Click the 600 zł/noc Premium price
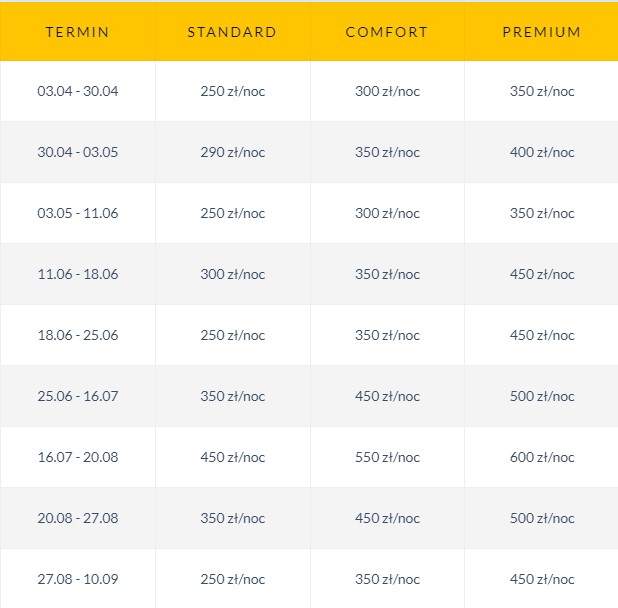 [x=542, y=457]
